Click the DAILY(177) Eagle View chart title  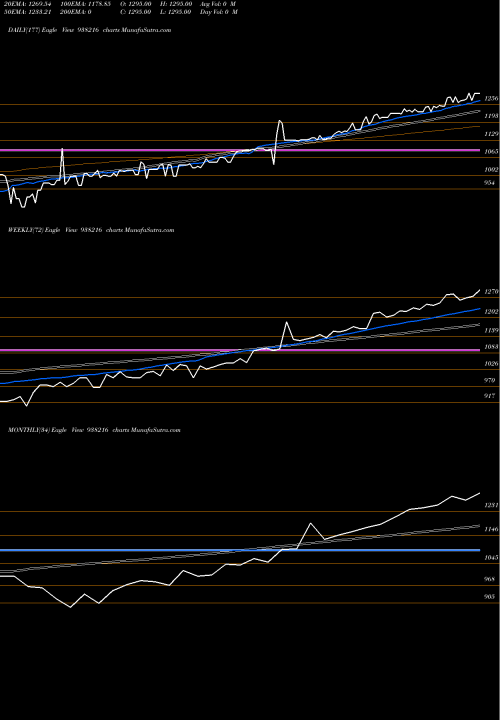pos(90,30)
